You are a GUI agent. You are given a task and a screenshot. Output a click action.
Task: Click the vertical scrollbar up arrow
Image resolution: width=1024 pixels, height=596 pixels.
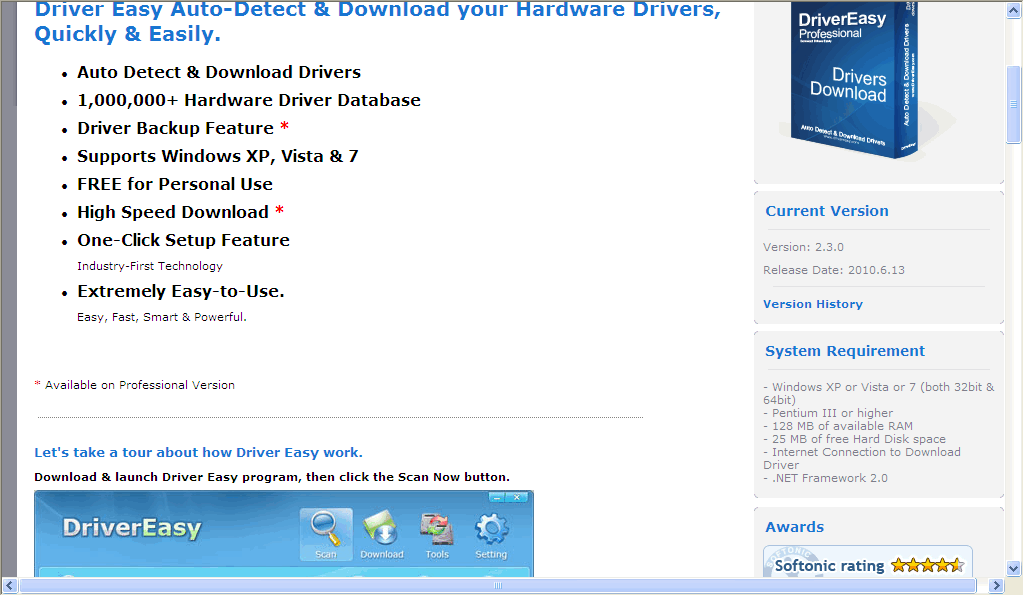[x=1012, y=10]
